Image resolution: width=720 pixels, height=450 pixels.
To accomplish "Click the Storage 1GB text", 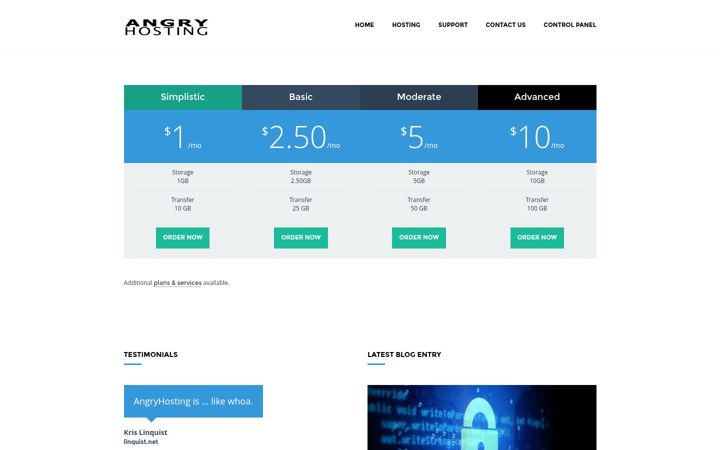I will point(183,176).
